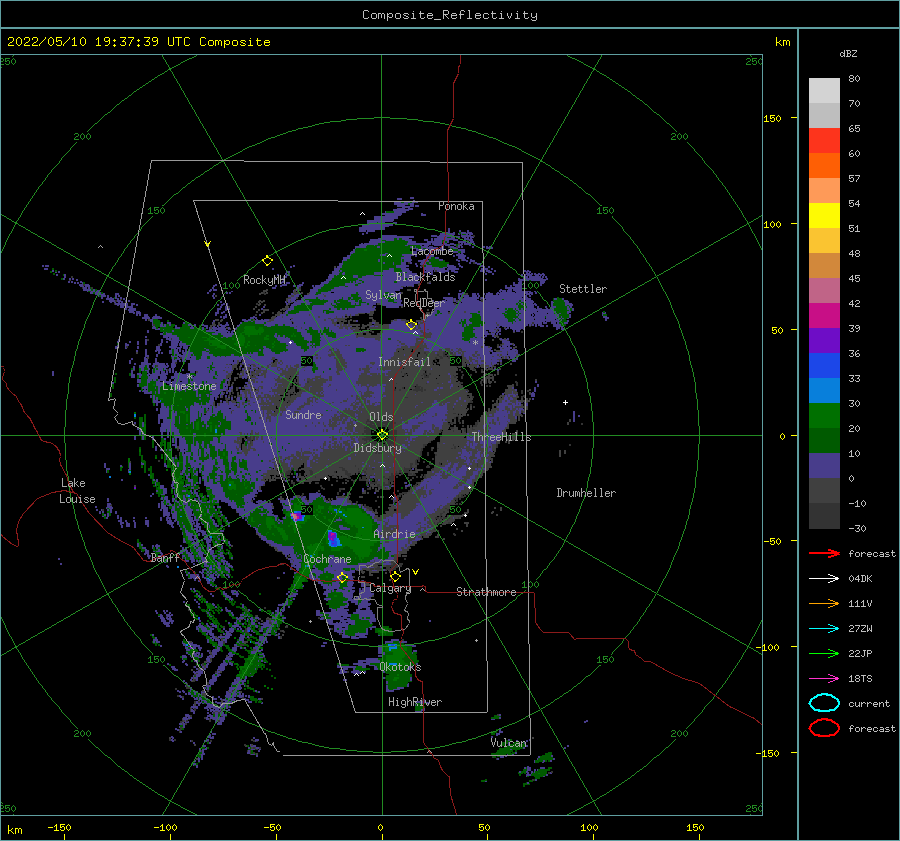Click the Lake Louise label

77,491
